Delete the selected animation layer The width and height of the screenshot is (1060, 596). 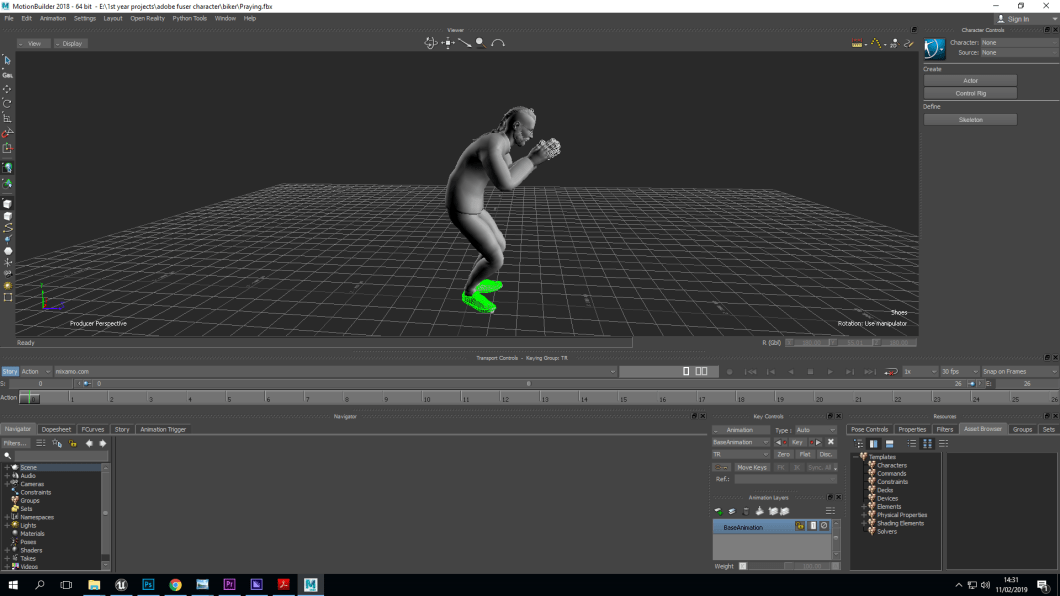[x=746, y=510]
